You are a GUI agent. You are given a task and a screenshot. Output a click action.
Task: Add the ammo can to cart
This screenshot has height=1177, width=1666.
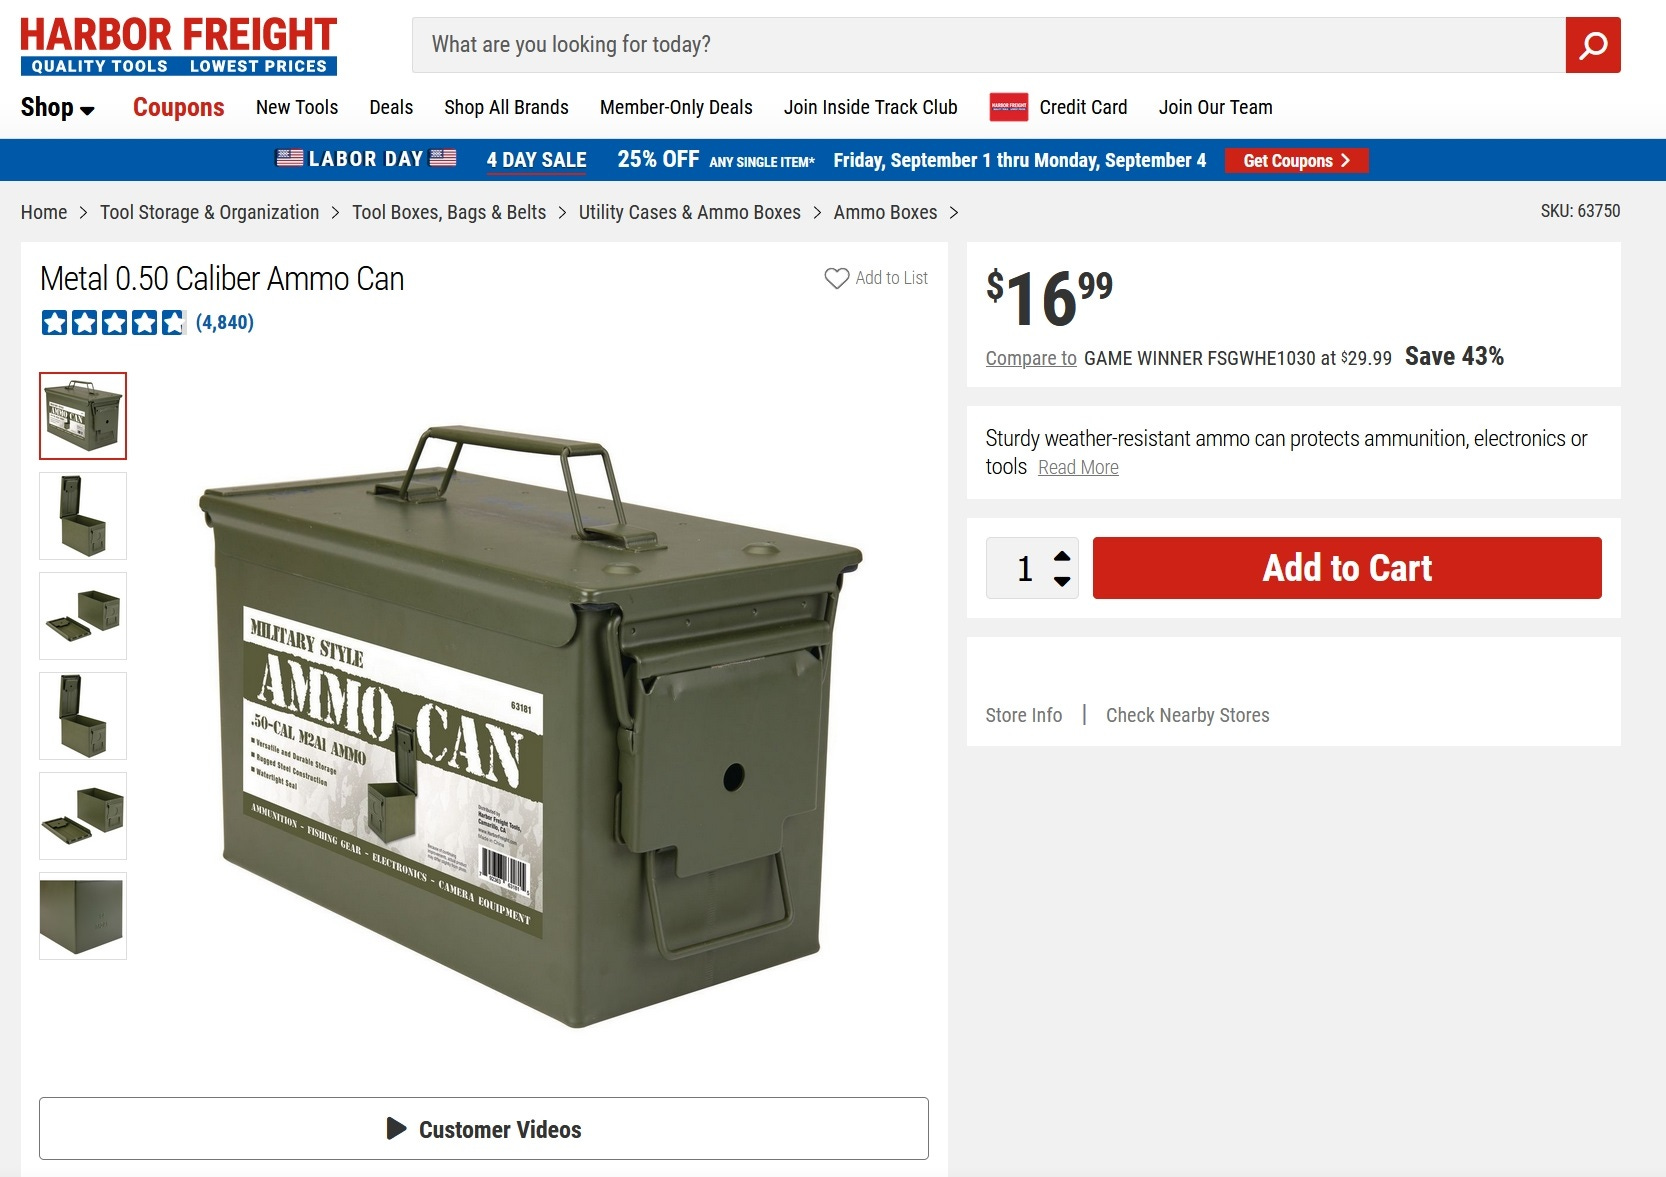point(1347,568)
